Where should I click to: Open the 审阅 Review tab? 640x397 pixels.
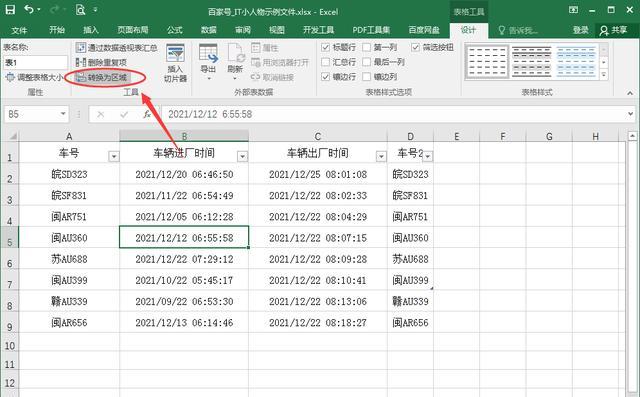click(243, 30)
